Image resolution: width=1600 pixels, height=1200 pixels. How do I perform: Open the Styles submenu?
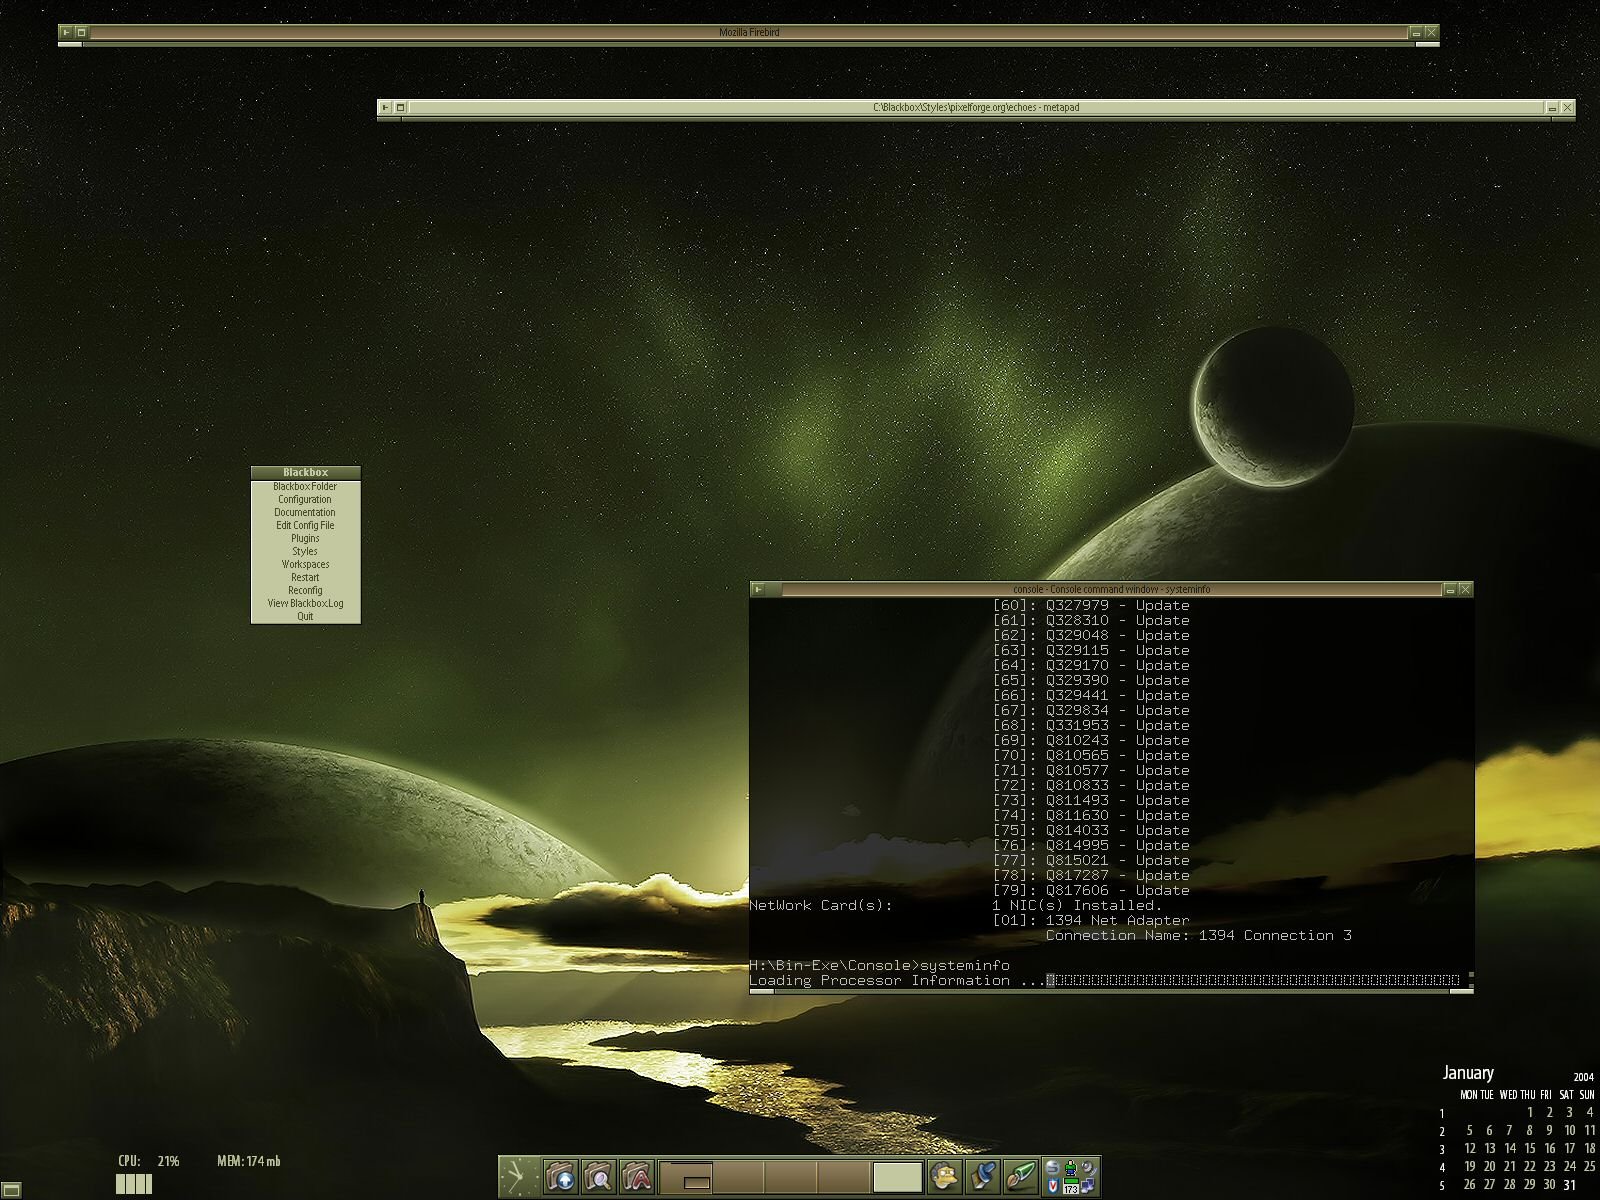(305, 551)
